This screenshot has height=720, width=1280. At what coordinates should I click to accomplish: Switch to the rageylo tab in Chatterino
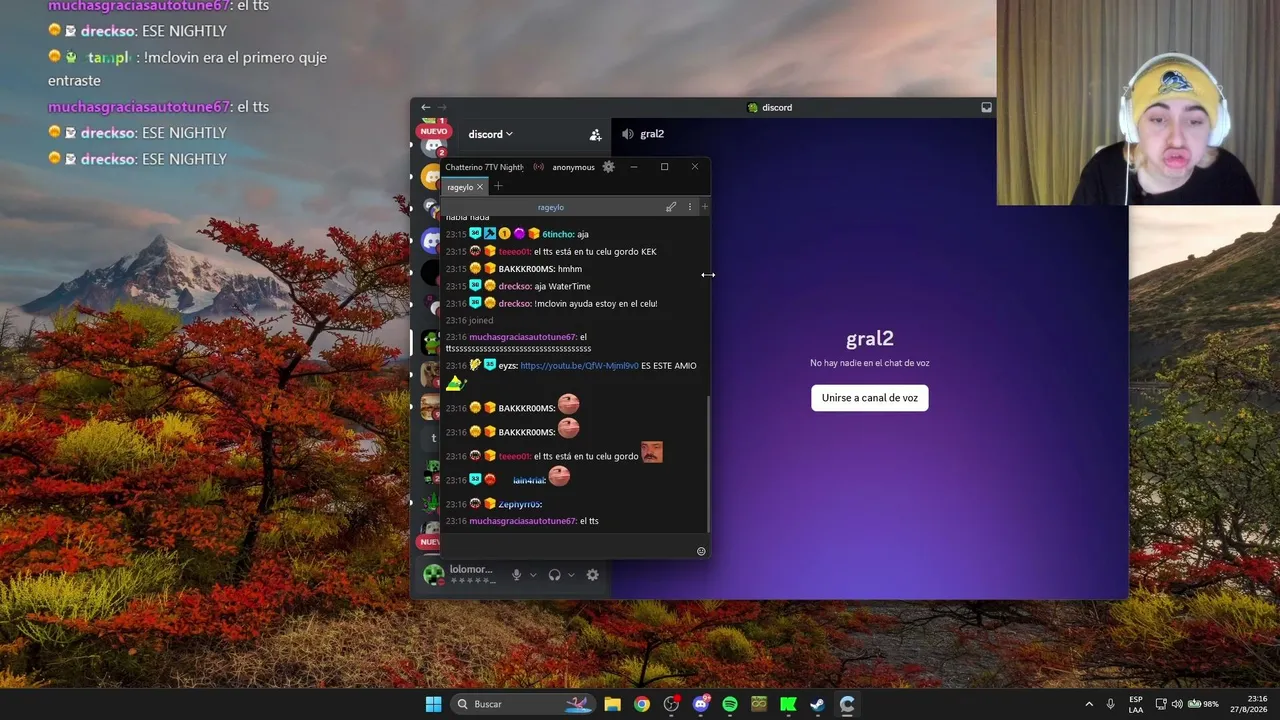click(x=460, y=187)
